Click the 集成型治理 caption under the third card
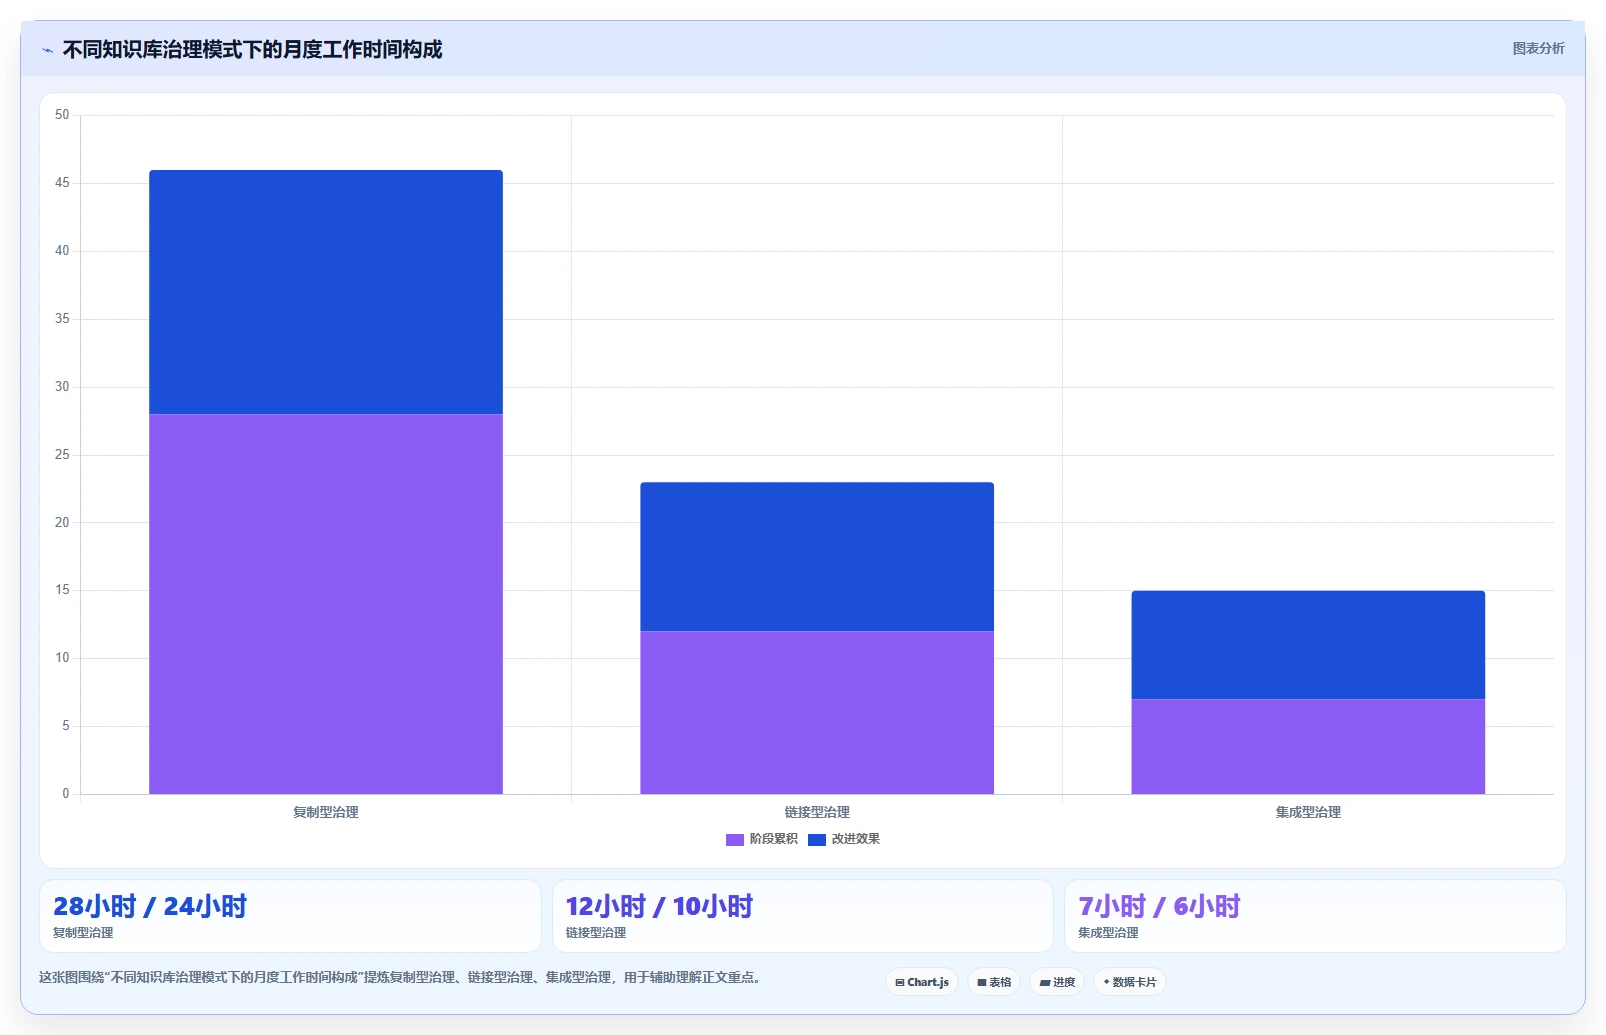This screenshot has height=1035, width=1606. (x=1108, y=932)
